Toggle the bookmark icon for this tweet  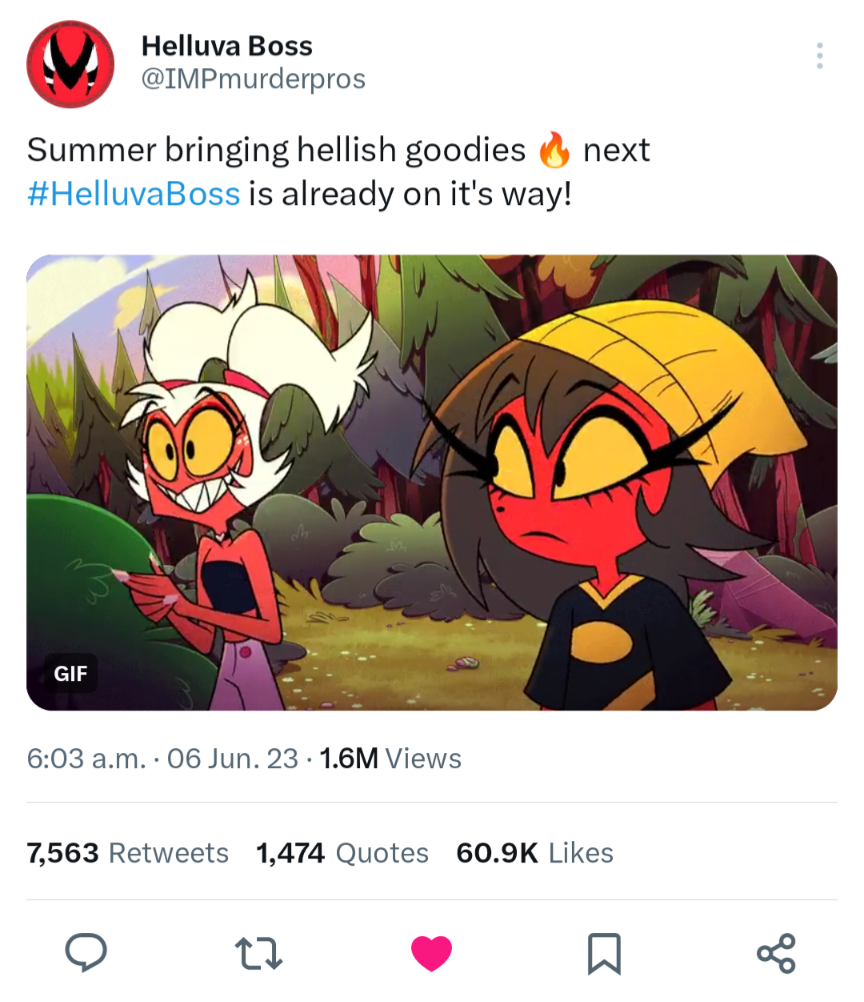coord(604,953)
